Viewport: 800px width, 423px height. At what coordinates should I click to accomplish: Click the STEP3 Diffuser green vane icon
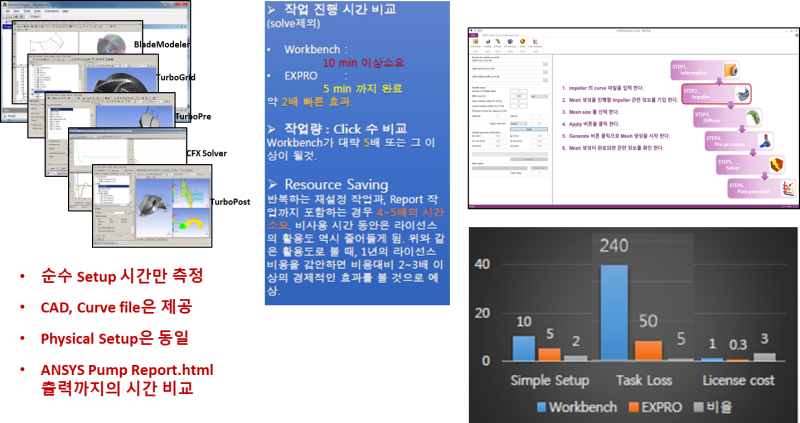pos(754,117)
